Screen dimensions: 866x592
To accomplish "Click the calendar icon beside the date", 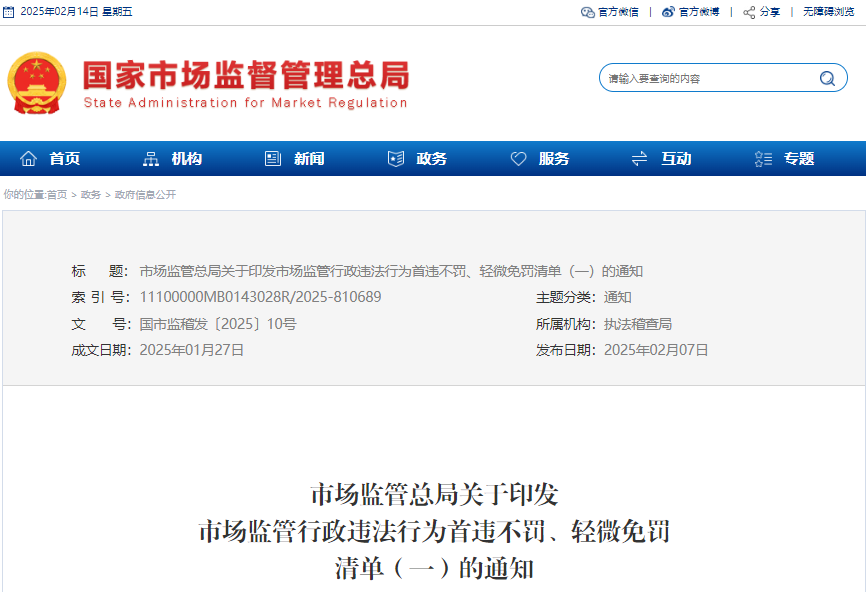I will click(8, 12).
